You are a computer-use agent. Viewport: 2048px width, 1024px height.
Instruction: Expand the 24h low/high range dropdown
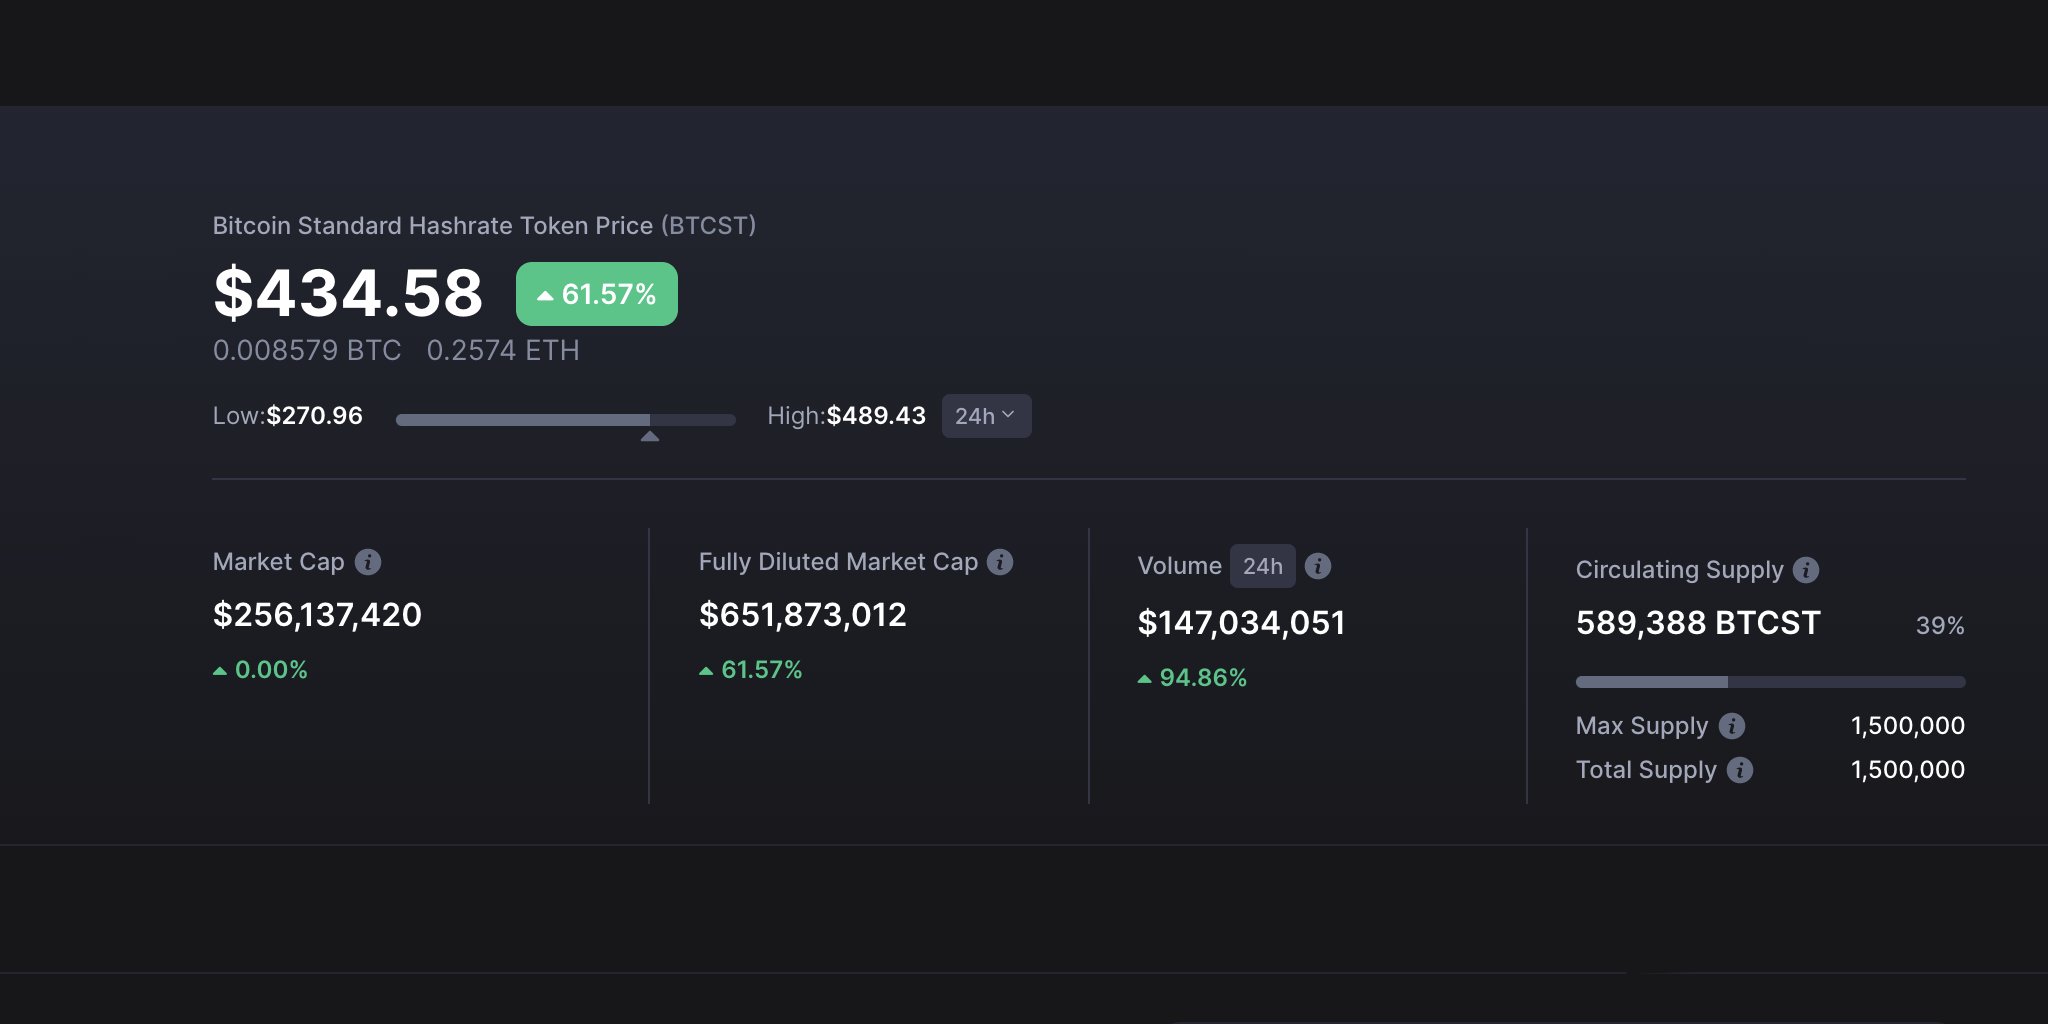pyautogui.click(x=986, y=416)
